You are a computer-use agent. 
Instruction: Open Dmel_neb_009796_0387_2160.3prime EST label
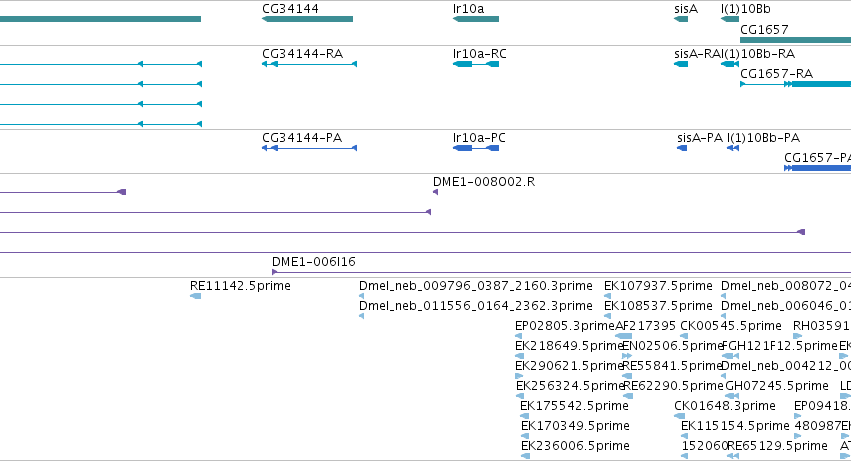(x=475, y=286)
